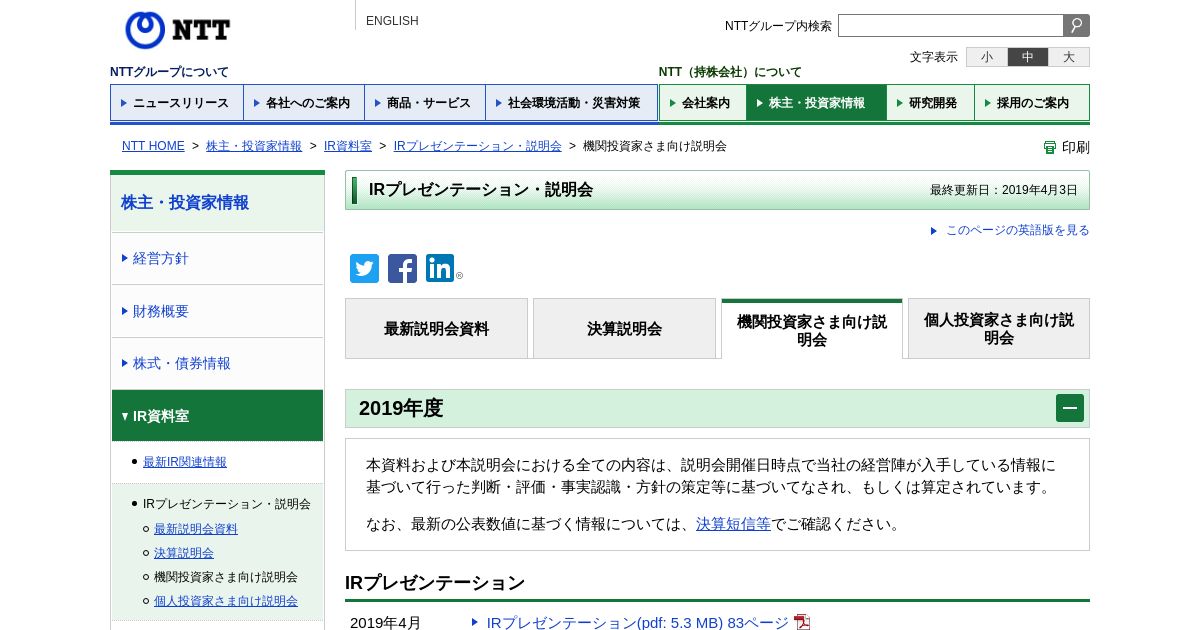Click 最終更新日:2019年4月3日 text
The height and width of the screenshot is (630, 1200).
point(1004,190)
